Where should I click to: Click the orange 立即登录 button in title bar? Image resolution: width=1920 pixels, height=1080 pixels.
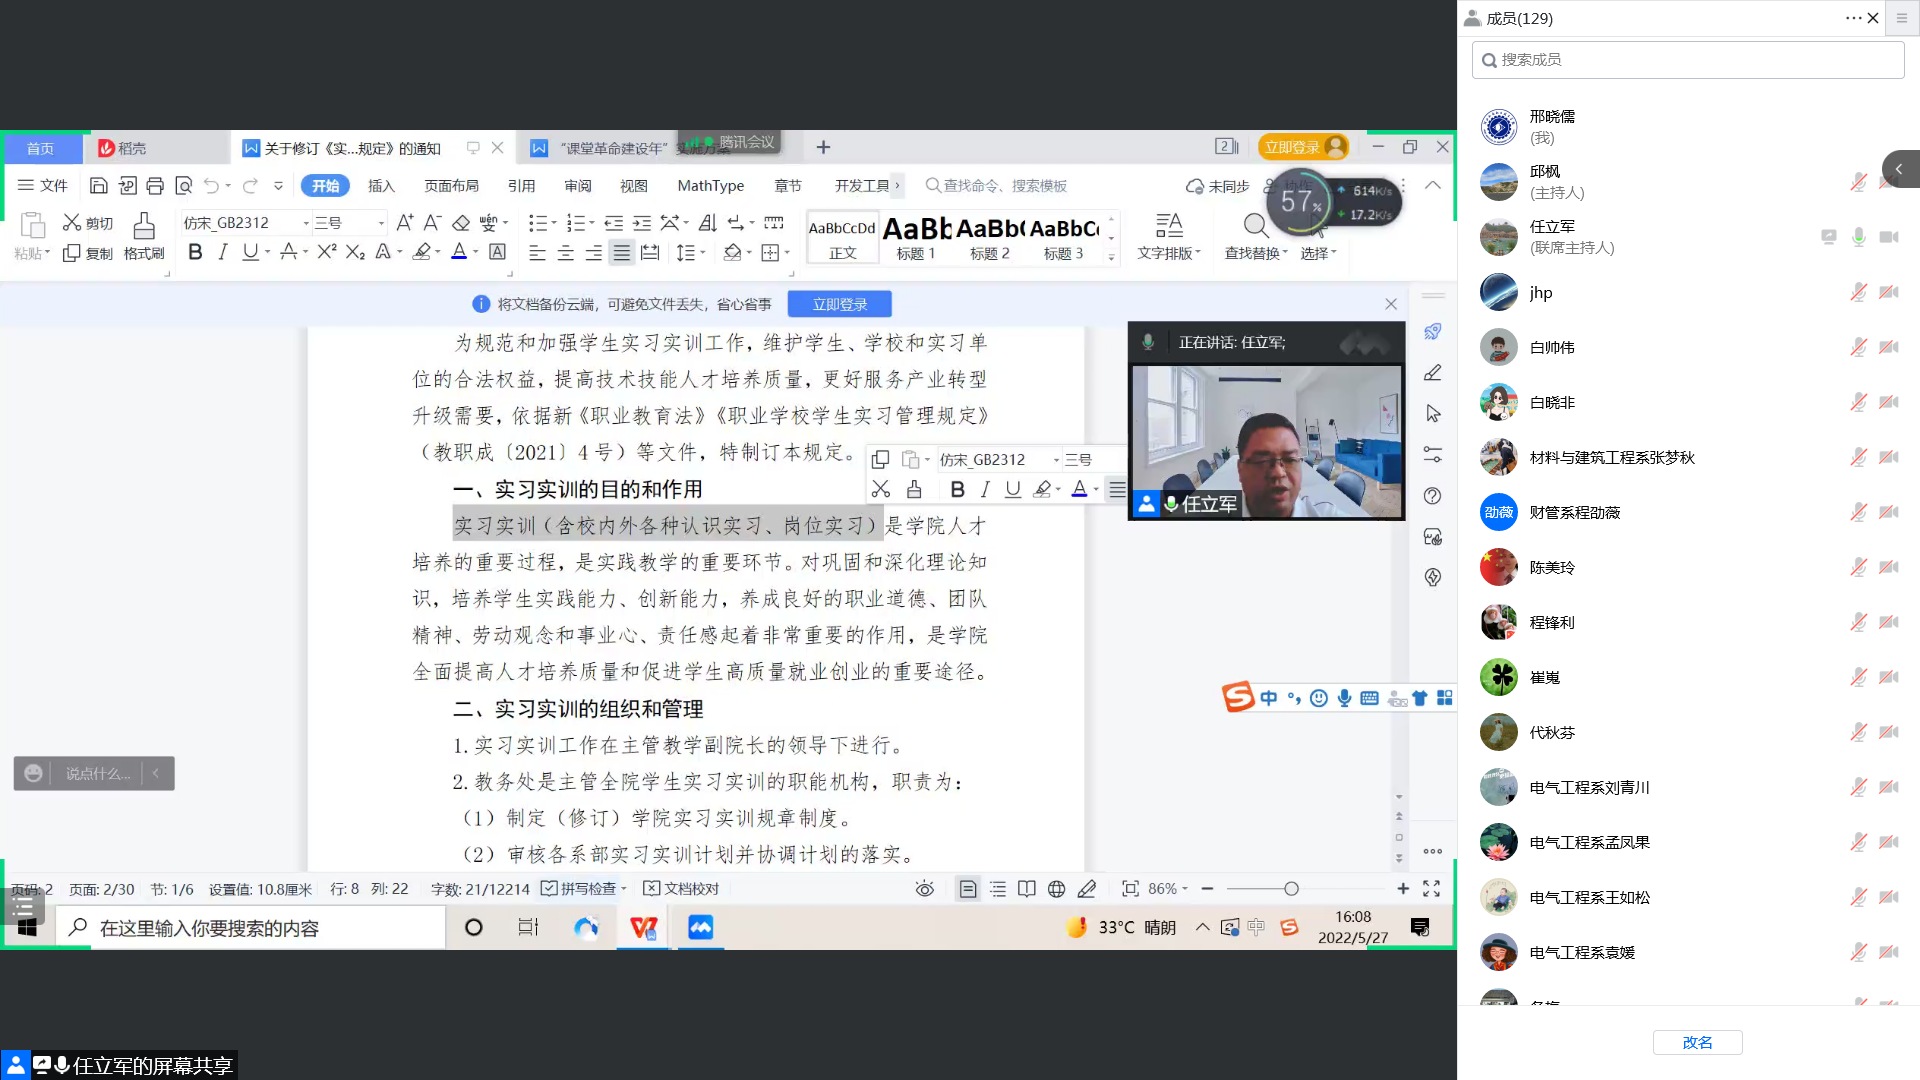click(1303, 147)
